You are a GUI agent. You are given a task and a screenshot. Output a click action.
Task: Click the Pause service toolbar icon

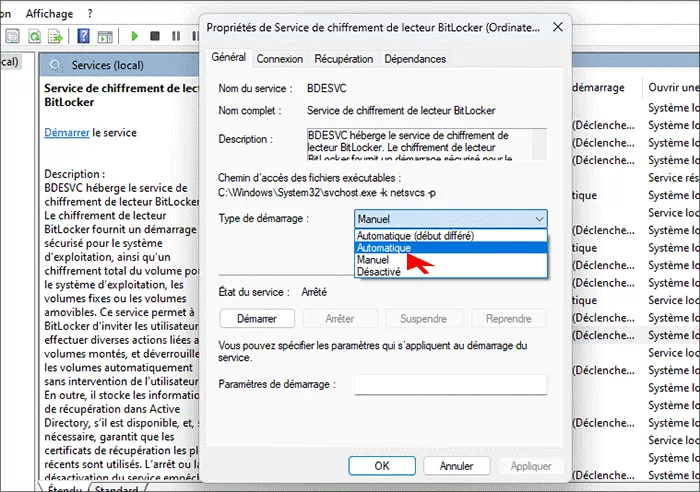[176, 36]
